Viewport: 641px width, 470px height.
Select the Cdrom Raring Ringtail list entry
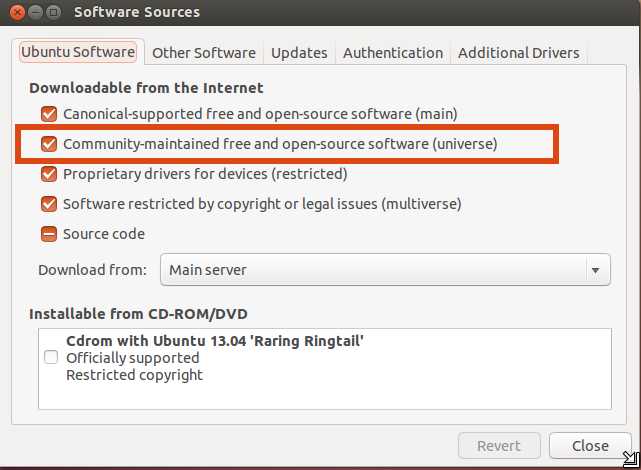coord(325,358)
